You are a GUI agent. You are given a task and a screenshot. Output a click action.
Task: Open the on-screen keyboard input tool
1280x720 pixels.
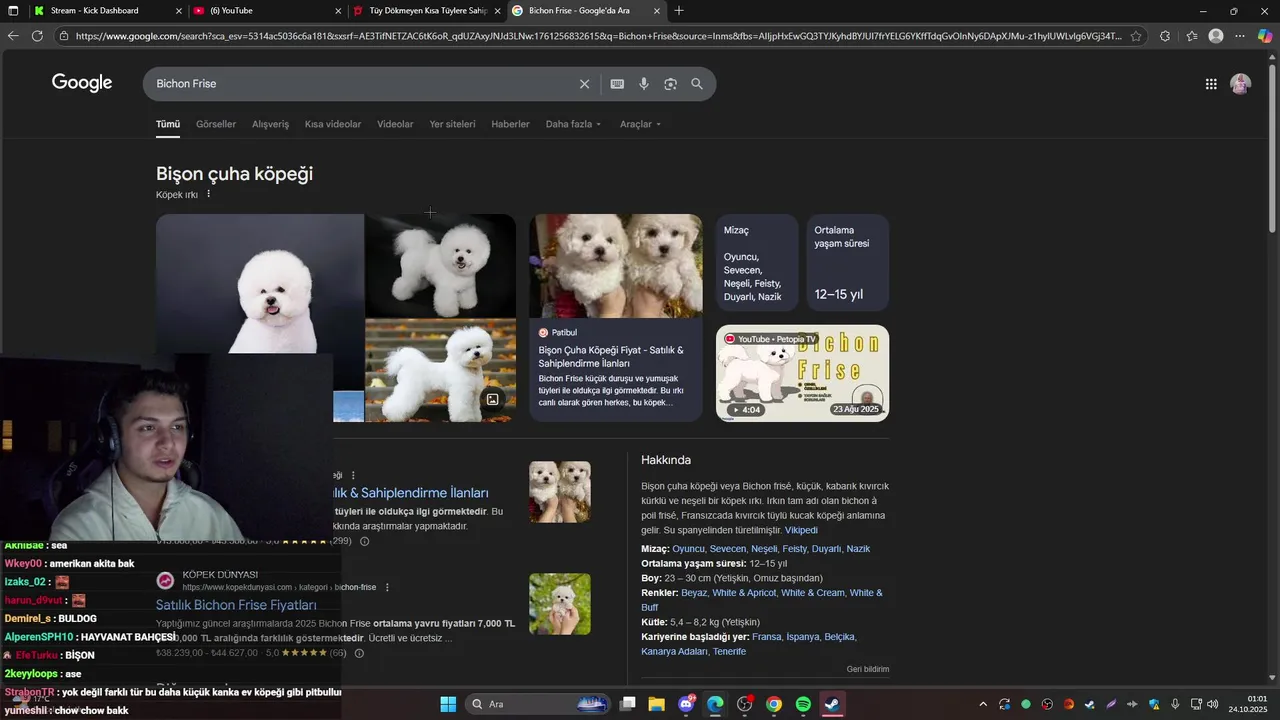[x=617, y=84]
